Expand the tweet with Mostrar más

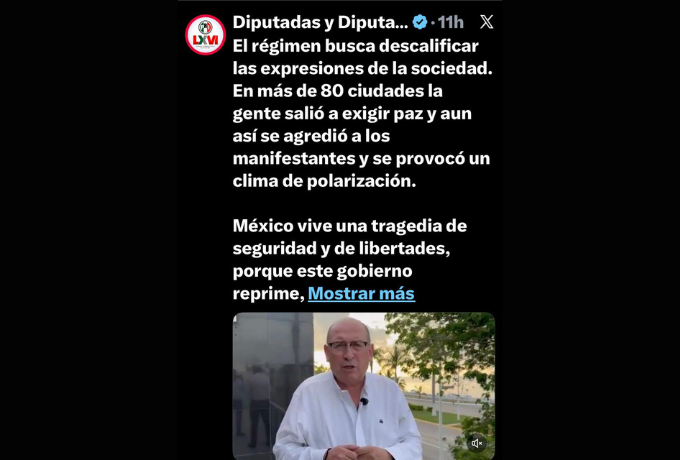361,294
